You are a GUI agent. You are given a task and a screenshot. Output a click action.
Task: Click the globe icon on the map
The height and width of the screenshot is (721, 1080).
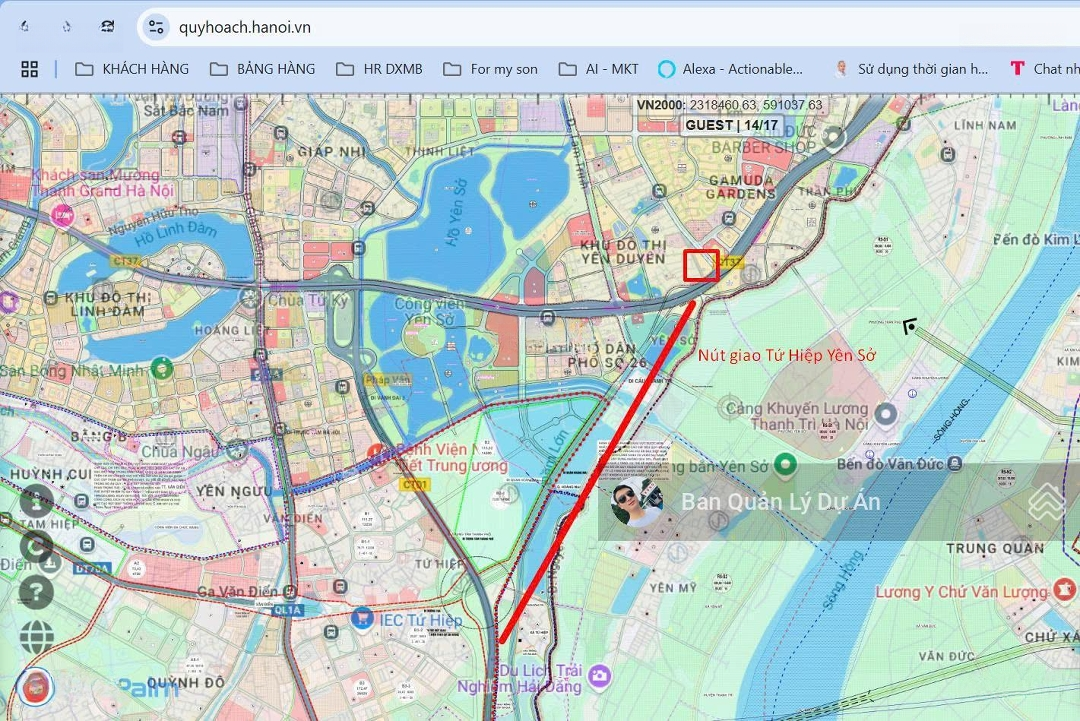(37, 637)
